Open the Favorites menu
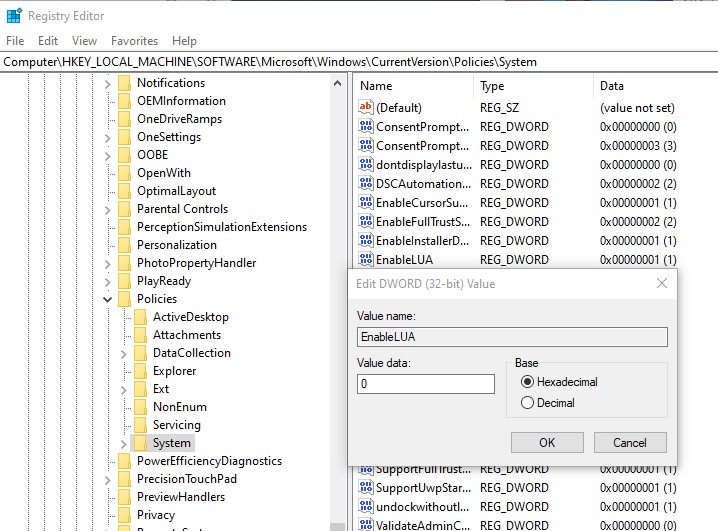This screenshot has height=531, width=718. click(x=134, y=41)
